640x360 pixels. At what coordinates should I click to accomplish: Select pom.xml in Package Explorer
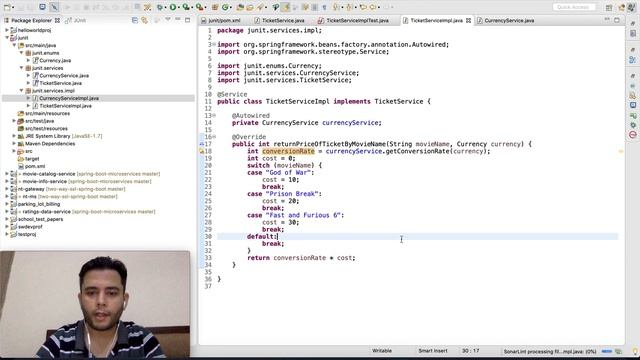click(x=35, y=166)
